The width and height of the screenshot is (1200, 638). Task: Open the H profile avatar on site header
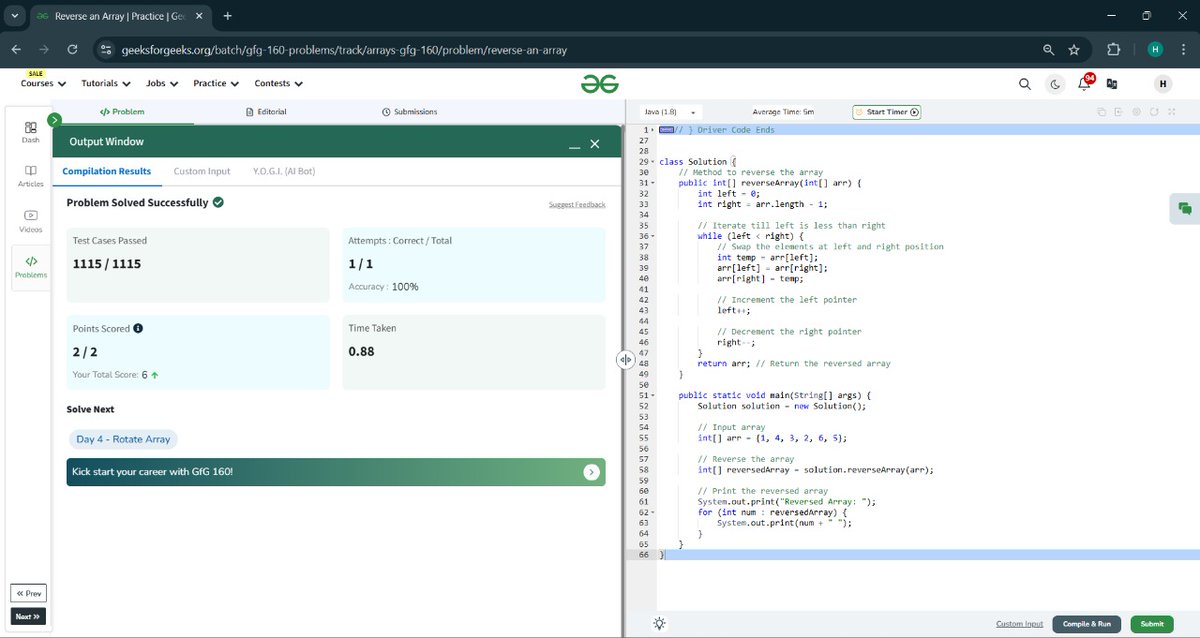pyautogui.click(x=1162, y=84)
